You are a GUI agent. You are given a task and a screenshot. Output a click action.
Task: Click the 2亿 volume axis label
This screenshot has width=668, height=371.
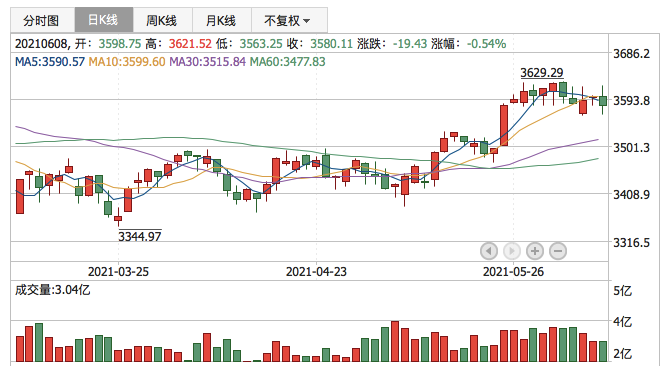622,354
